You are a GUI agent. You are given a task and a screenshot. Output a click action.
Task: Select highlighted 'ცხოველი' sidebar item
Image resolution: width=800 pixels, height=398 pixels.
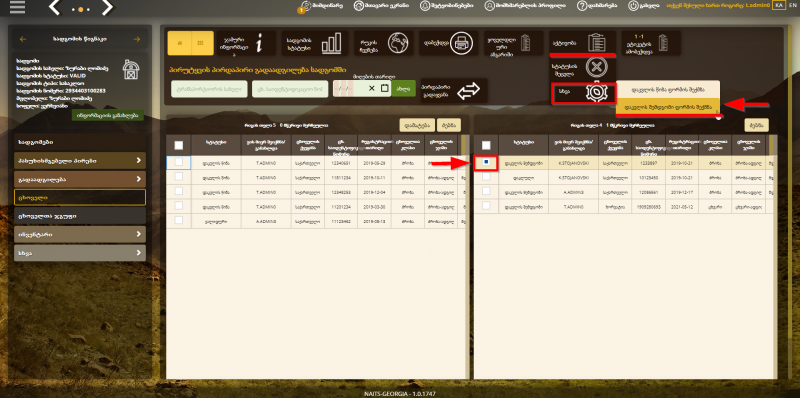80,197
